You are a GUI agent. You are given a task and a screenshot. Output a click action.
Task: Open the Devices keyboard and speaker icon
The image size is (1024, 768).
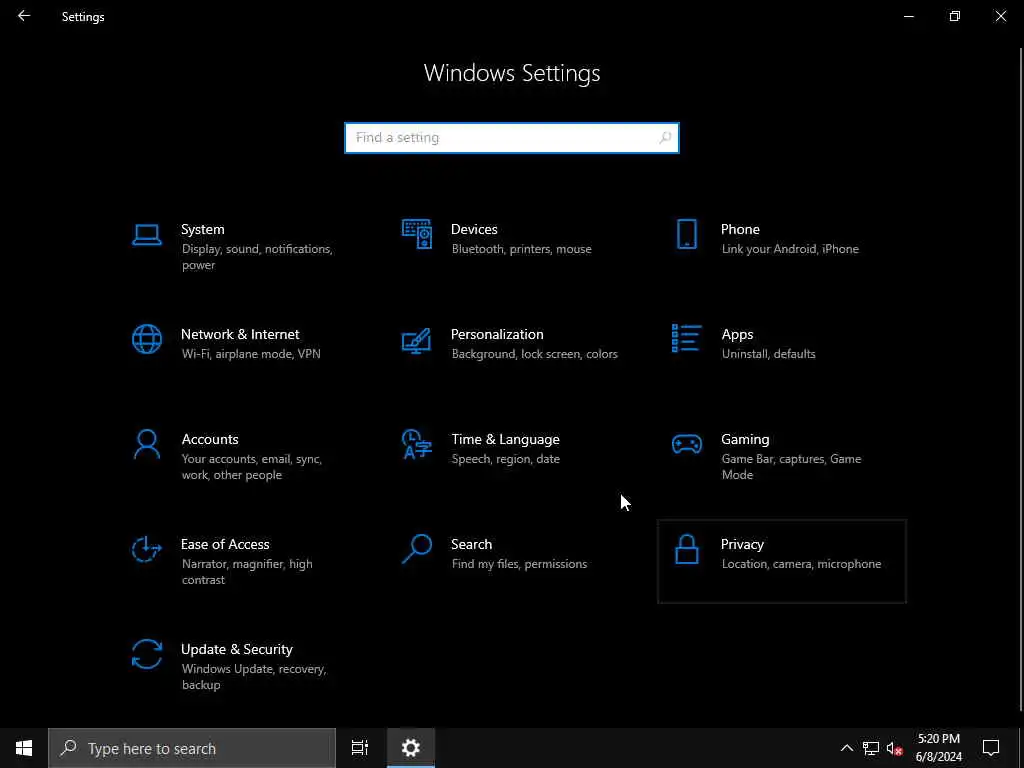(417, 234)
